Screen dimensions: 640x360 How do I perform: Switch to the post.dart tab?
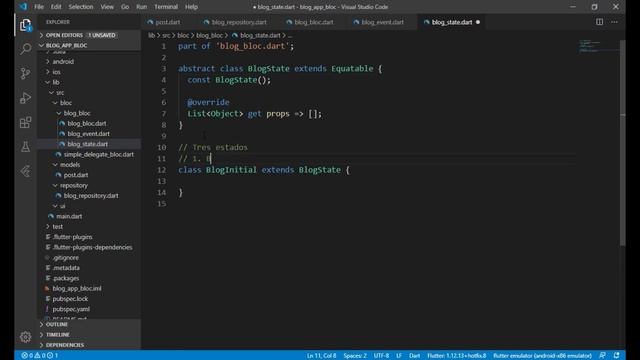click(x=167, y=22)
